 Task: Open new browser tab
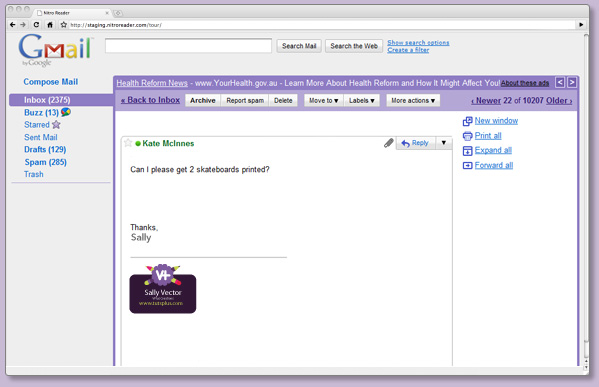click(118, 13)
